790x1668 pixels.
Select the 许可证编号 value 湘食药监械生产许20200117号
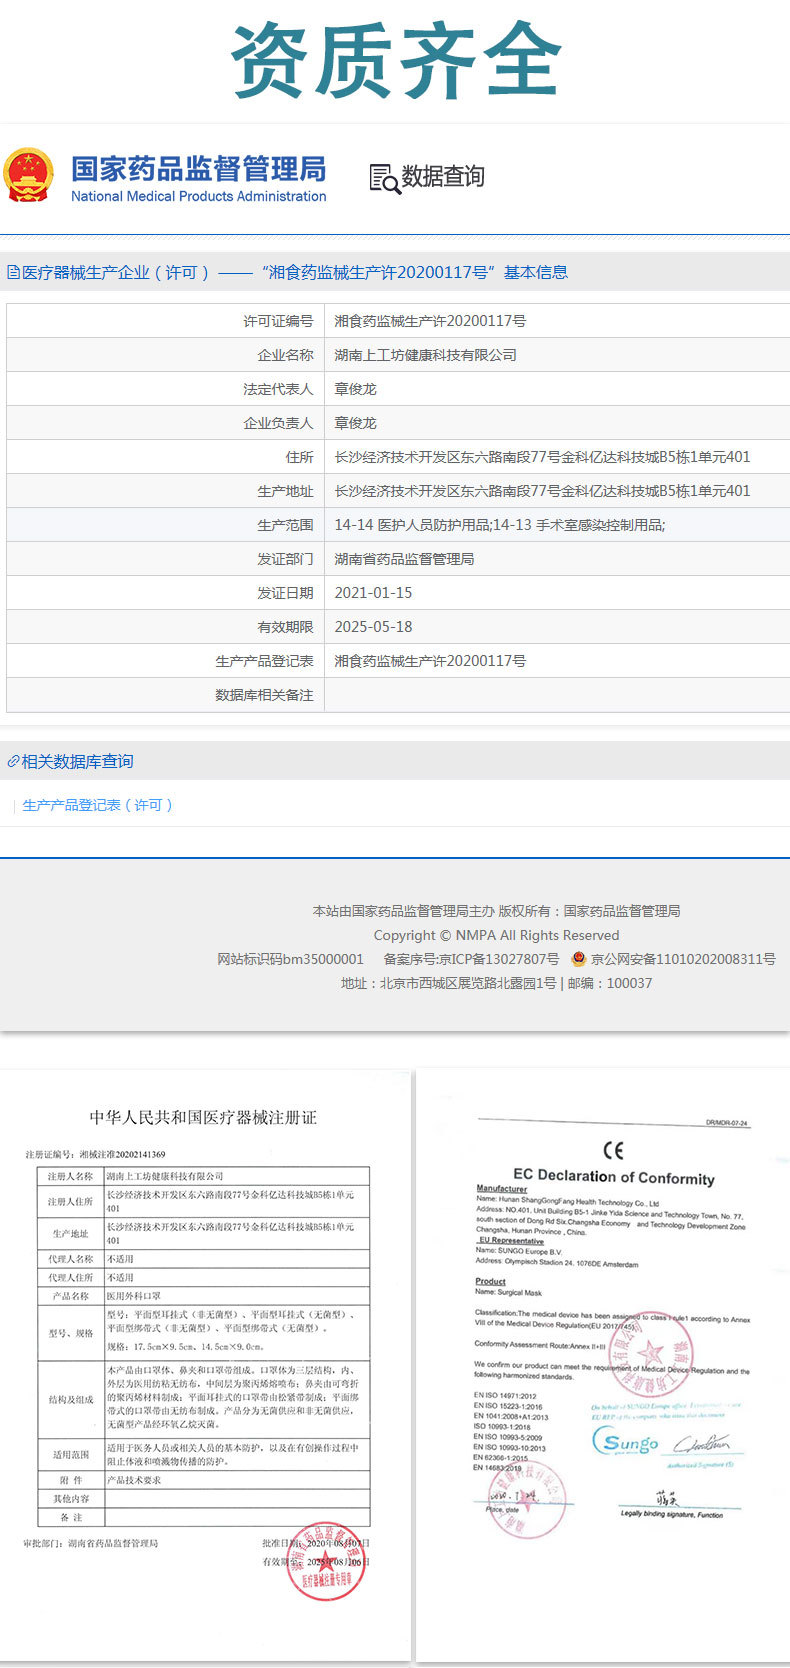tap(430, 321)
